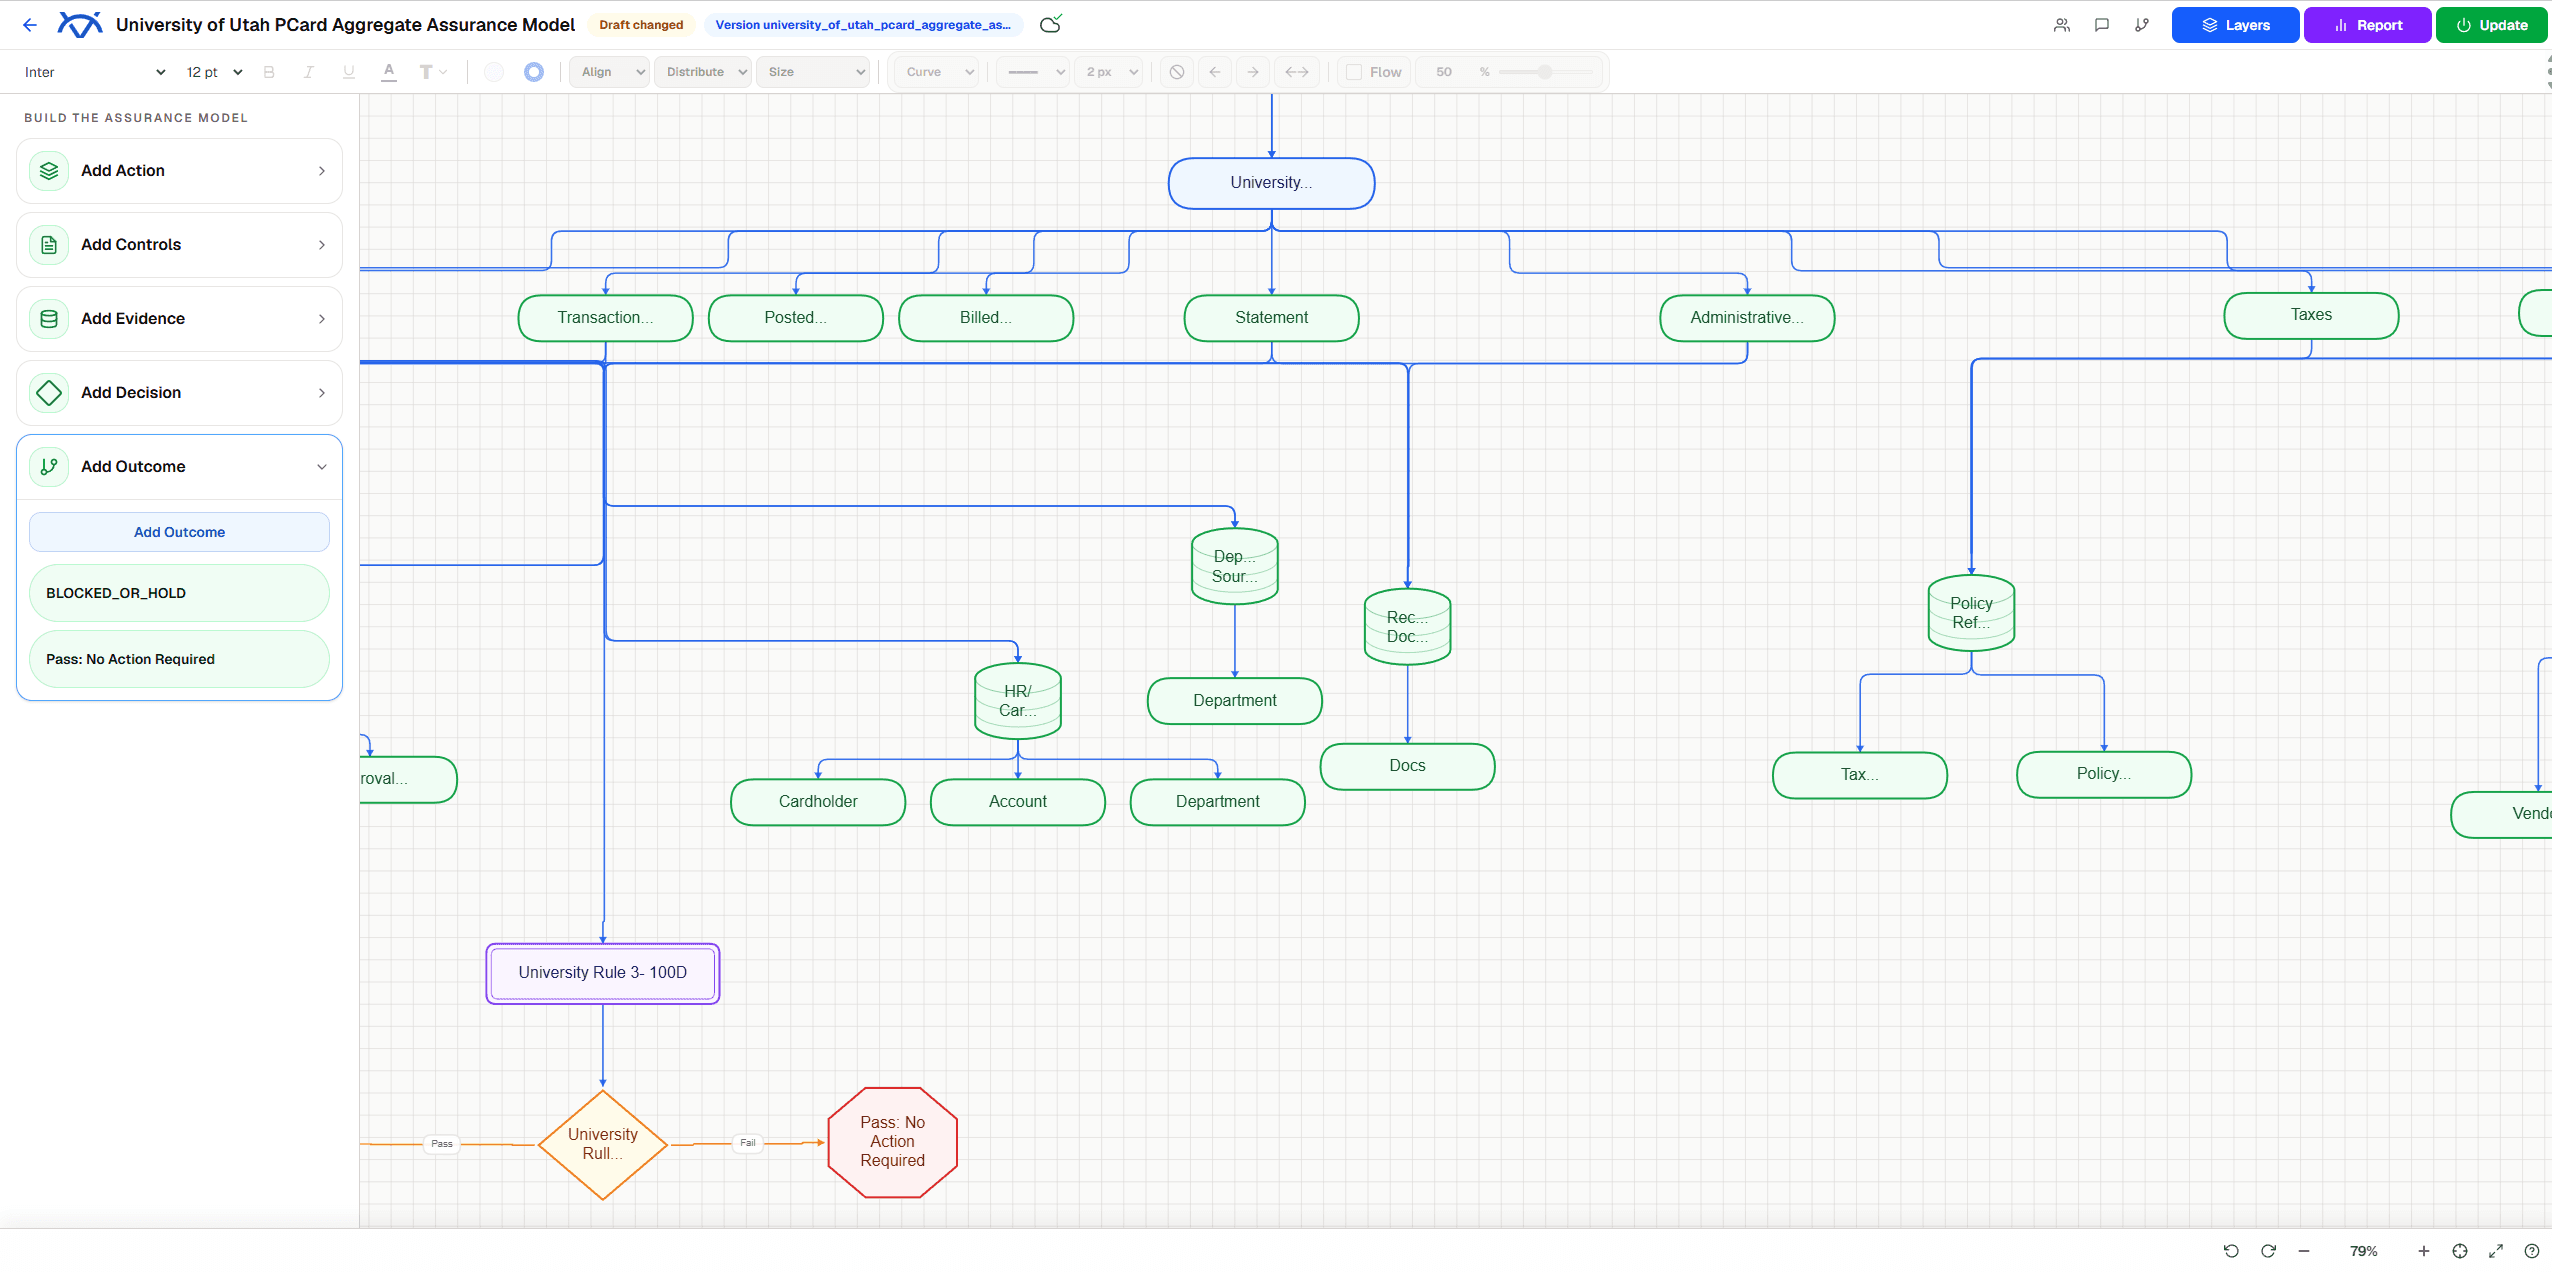Open the collaborators users icon
Screen dimensions: 2552x1272
2062,25
